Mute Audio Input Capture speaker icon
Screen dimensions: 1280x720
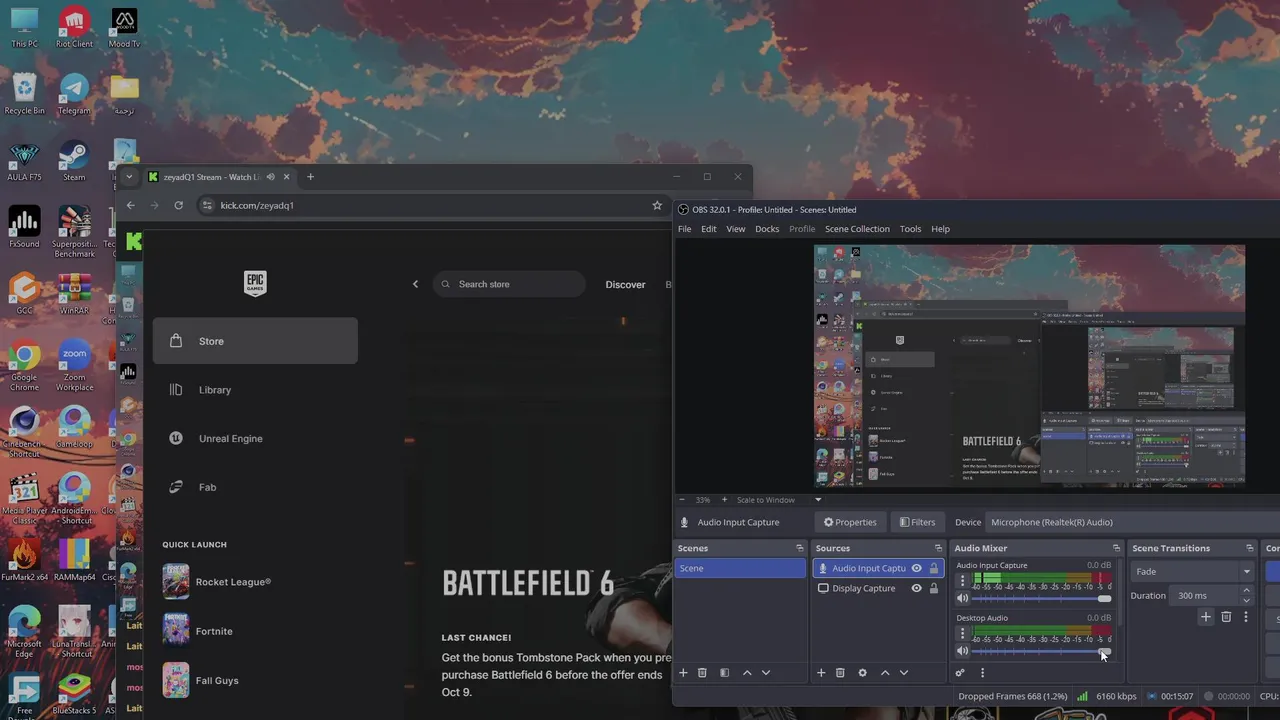pyautogui.click(x=963, y=598)
